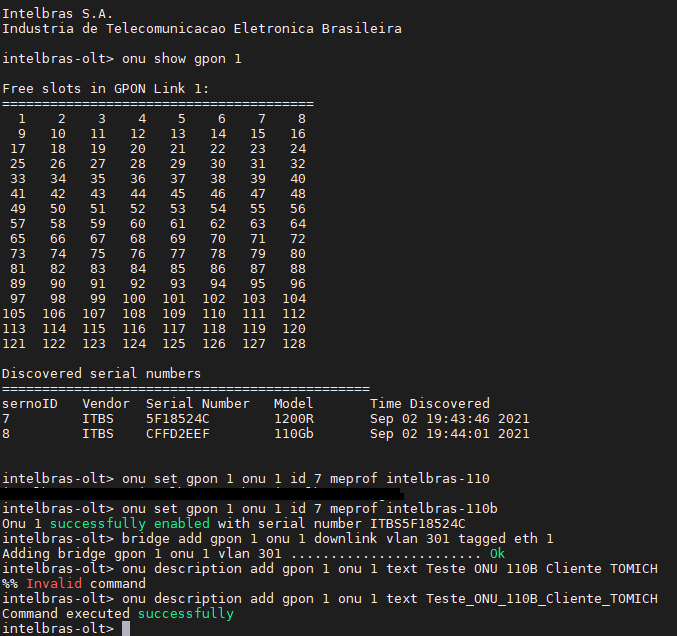677x636 pixels.
Task: Click the command ending 'meprof intelbras-110'
Action: pyautogui.click(x=306, y=479)
